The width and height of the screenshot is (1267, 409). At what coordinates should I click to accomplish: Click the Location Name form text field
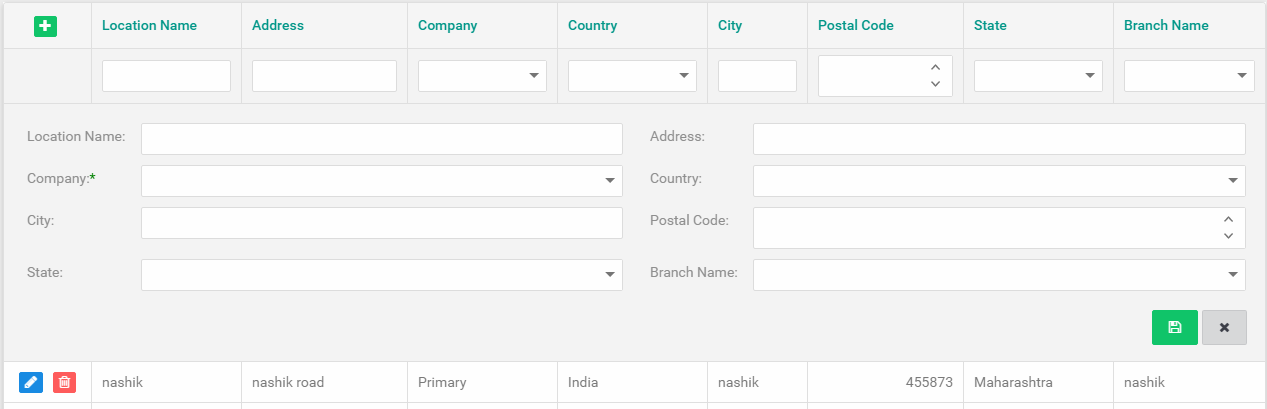(x=381, y=139)
